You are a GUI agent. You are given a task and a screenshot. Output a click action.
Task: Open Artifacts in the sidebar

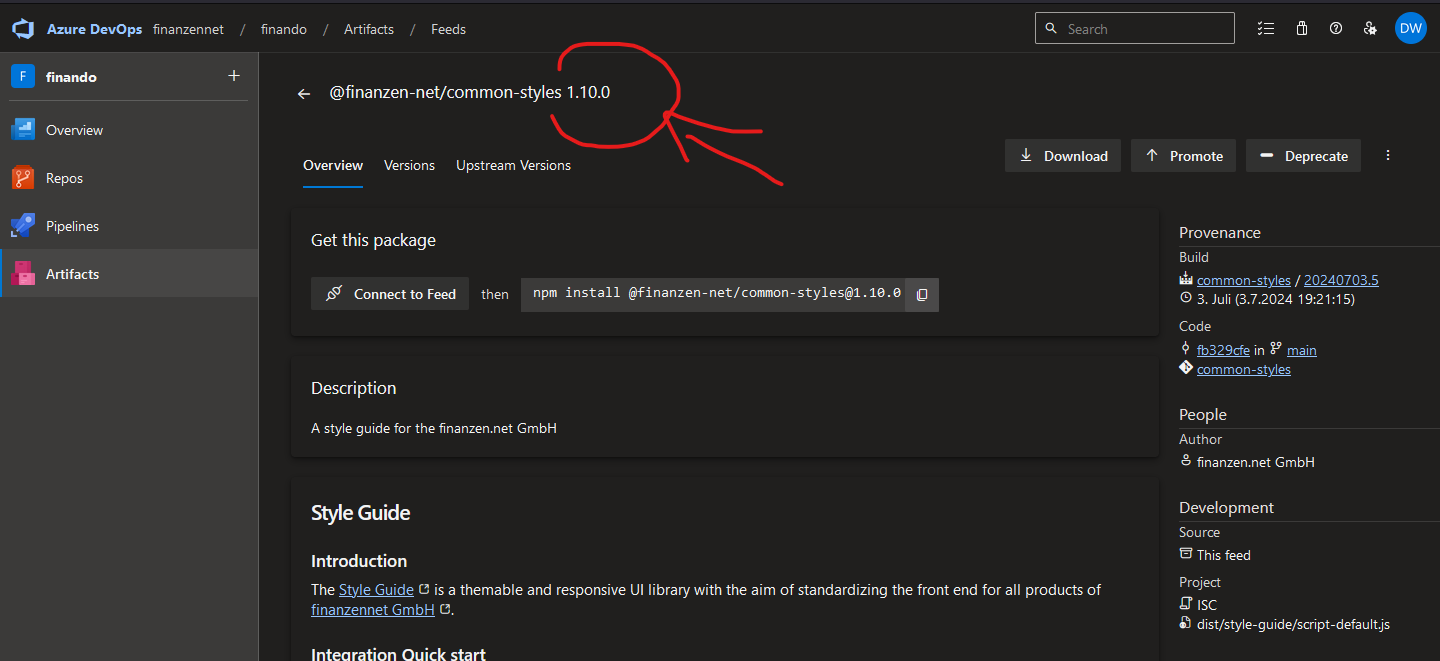129,274
